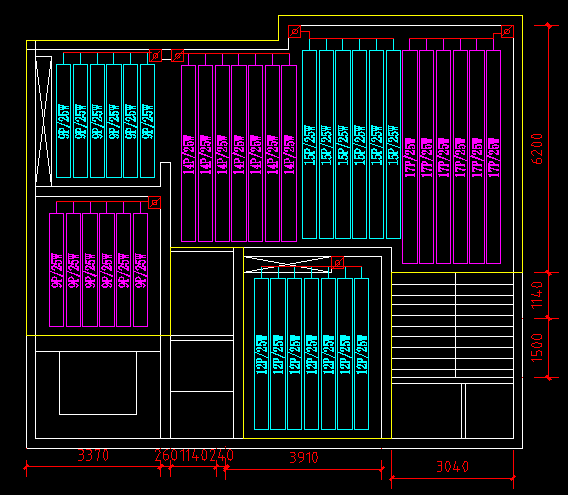Select the valve symbol feeding the 17P/25W loops

(507, 32)
